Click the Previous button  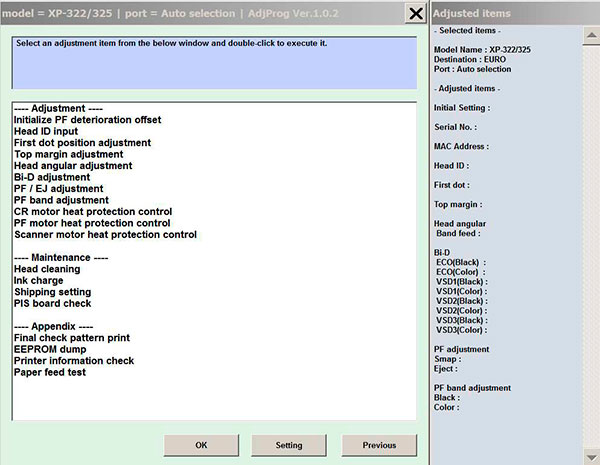(379, 445)
